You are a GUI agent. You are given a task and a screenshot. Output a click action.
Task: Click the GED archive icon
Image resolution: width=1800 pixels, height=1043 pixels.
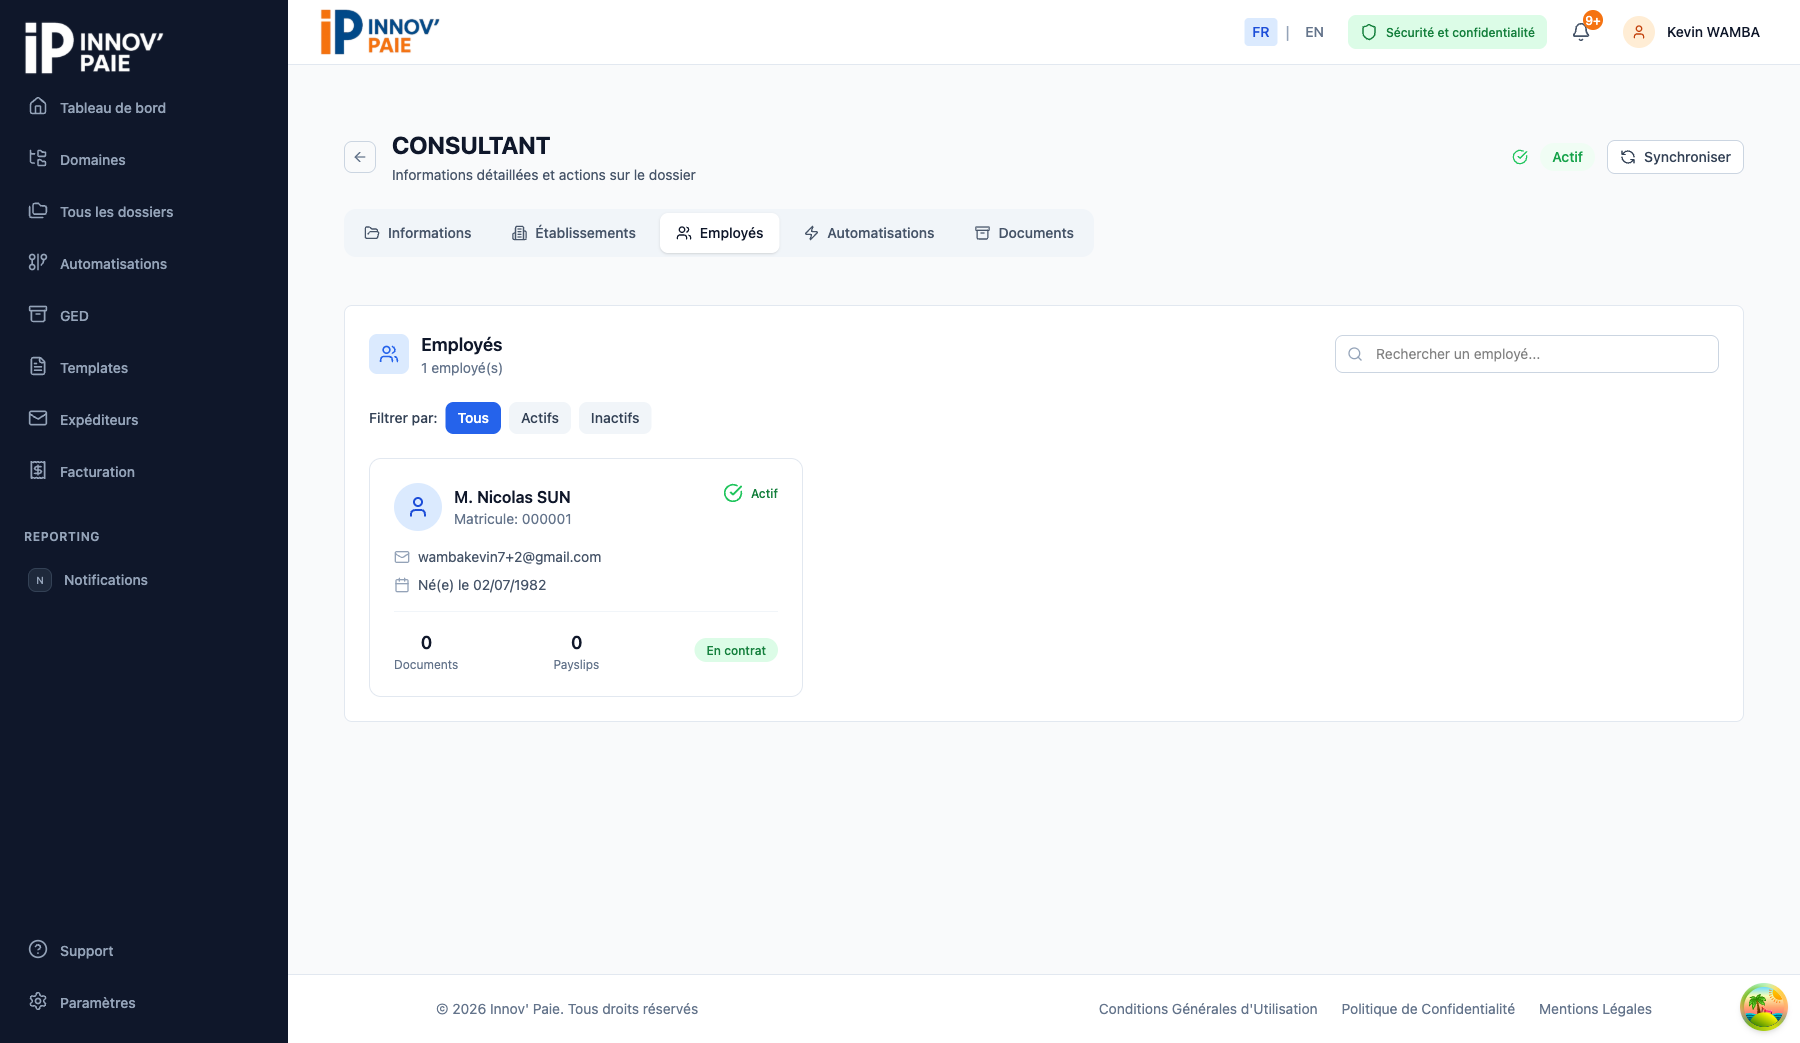tap(38, 314)
